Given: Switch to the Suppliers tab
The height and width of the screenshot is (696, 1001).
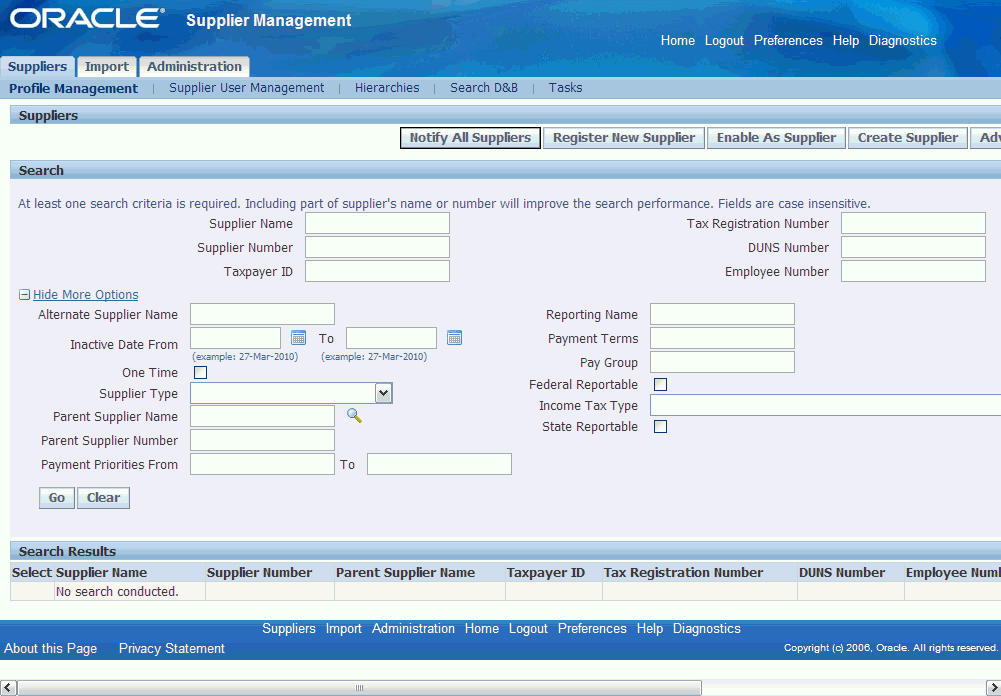Looking at the screenshot, I should tap(37, 66).
